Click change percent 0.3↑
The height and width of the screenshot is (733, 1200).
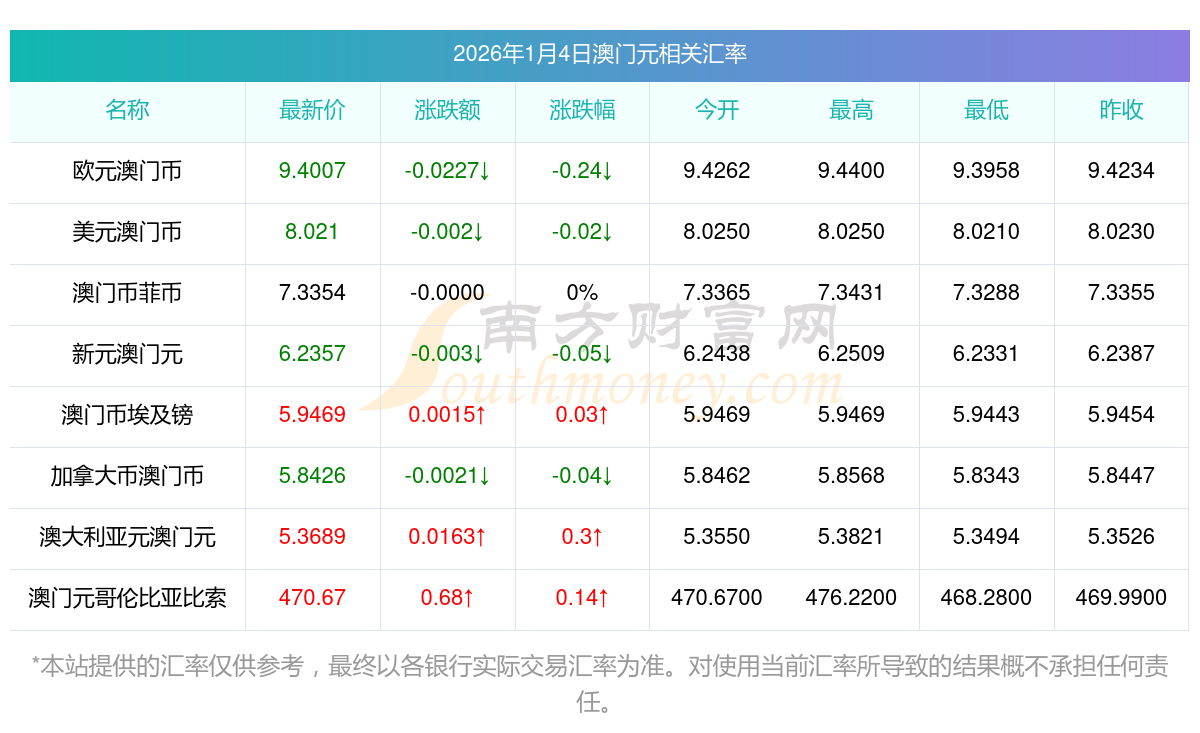[582, 537]
